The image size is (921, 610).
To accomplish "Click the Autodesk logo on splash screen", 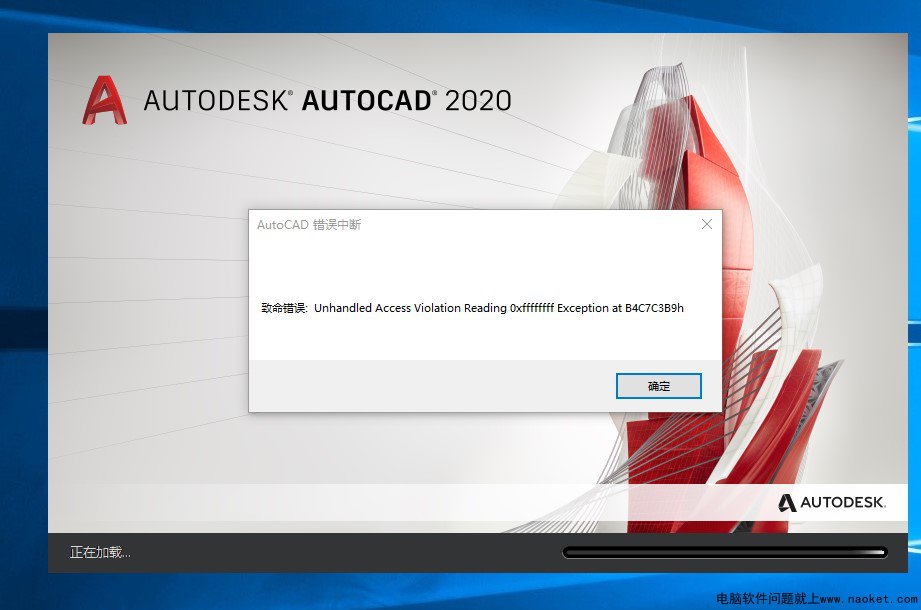I will pos(832,503).
